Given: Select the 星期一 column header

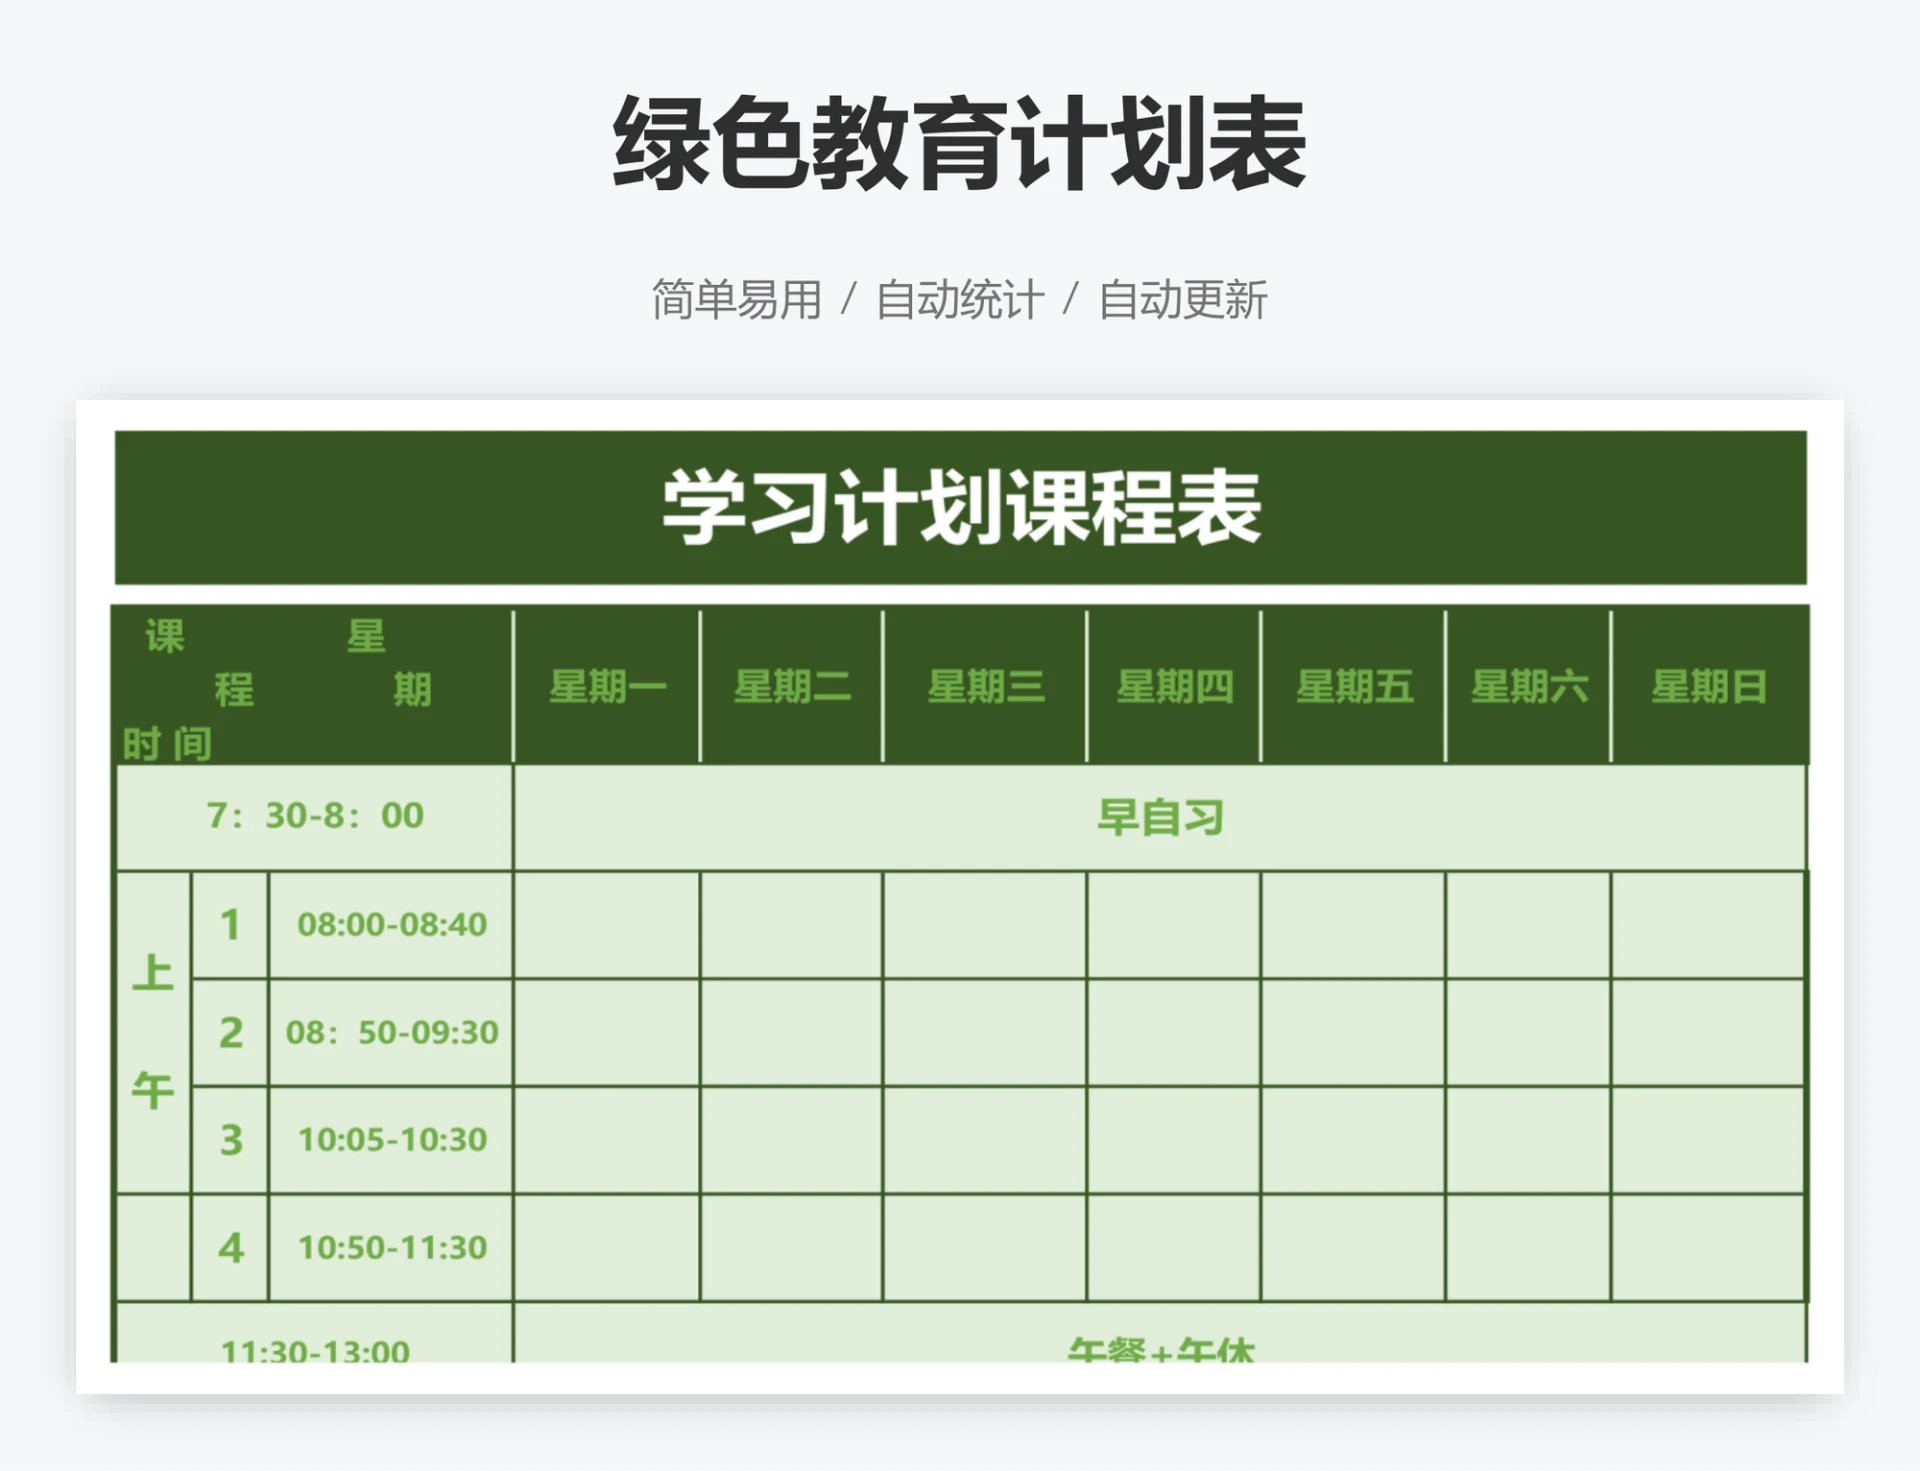Looking at the screenshot, I should 605,685.
